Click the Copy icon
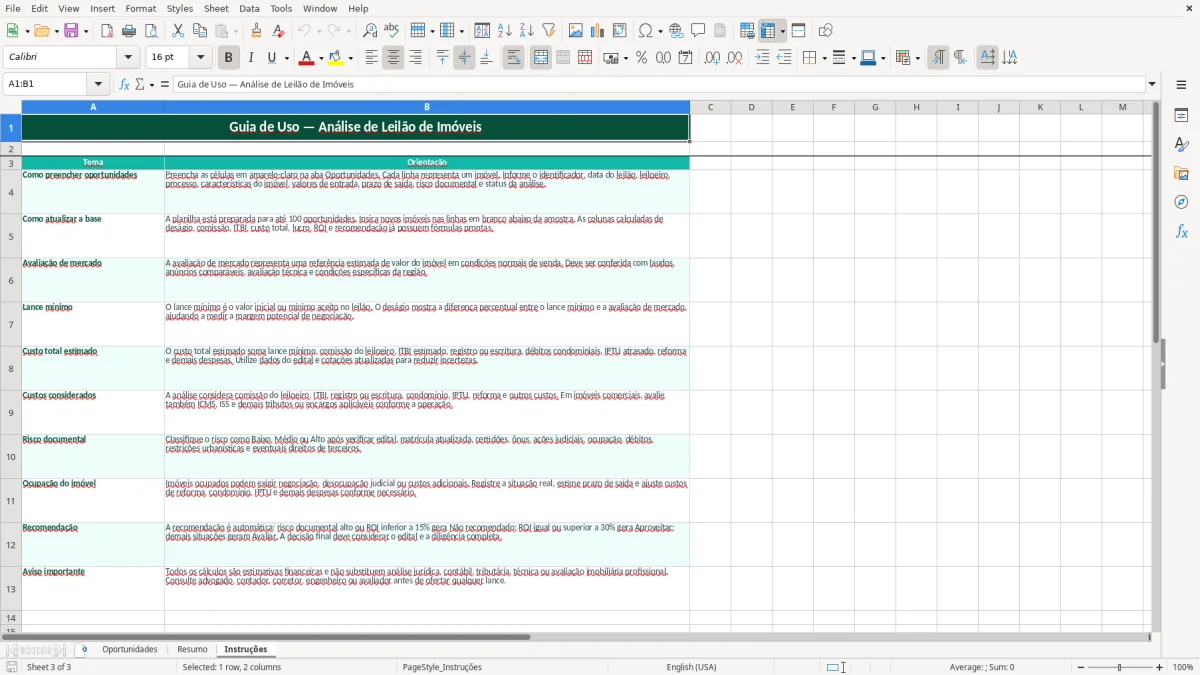 (200, 31)
